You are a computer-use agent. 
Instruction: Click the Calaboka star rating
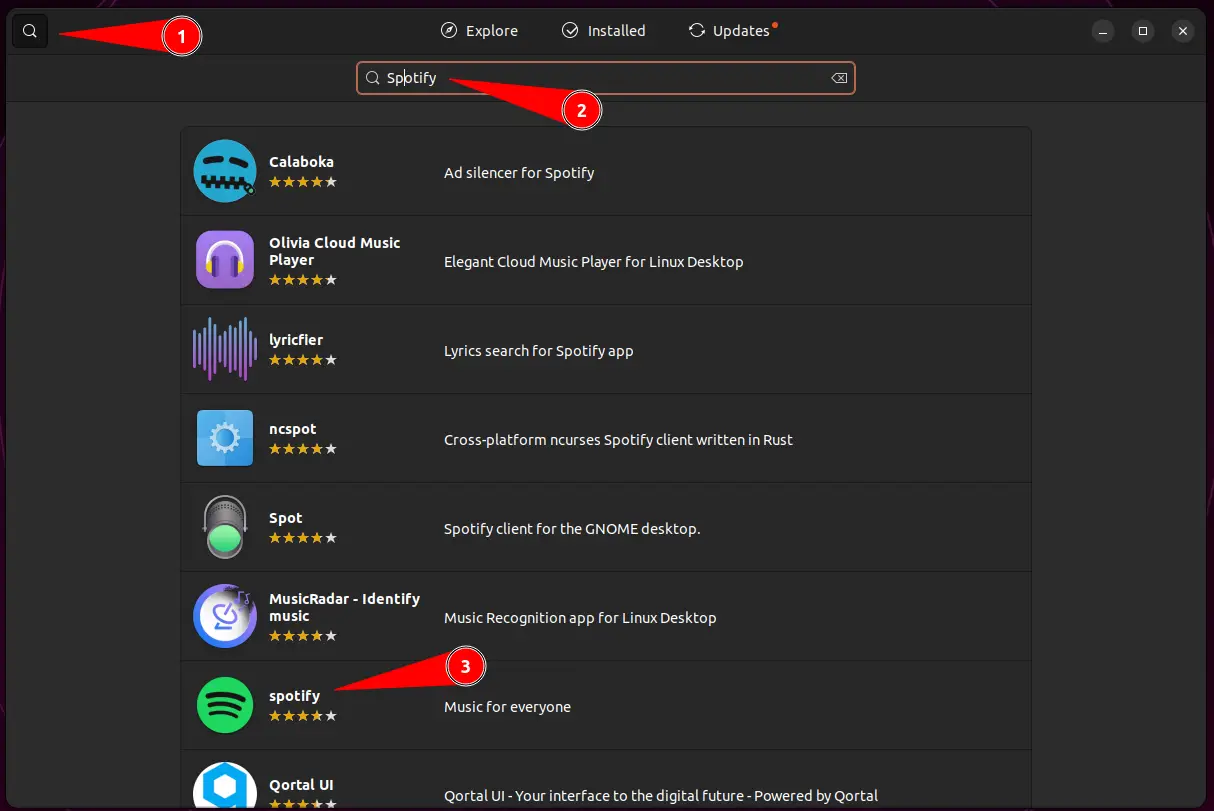[303, 182]
